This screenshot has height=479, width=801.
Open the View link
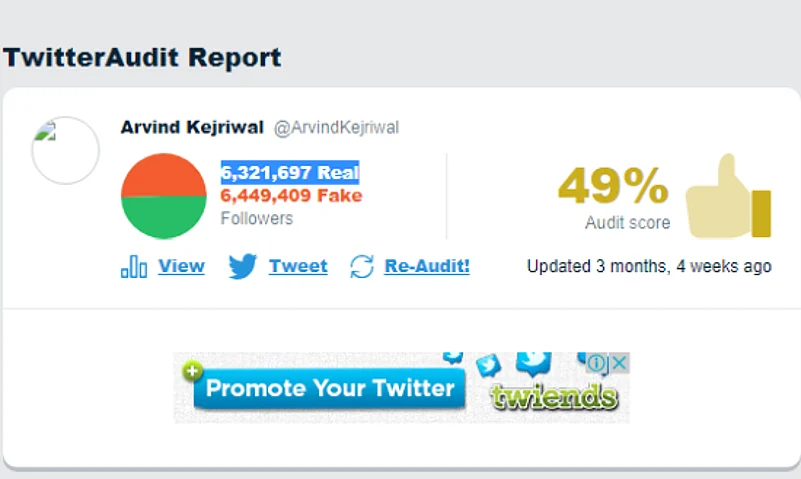(x=181, y=266)
